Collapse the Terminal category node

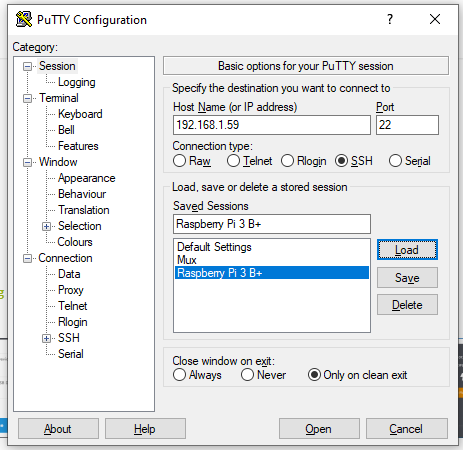tap(27, 98)
